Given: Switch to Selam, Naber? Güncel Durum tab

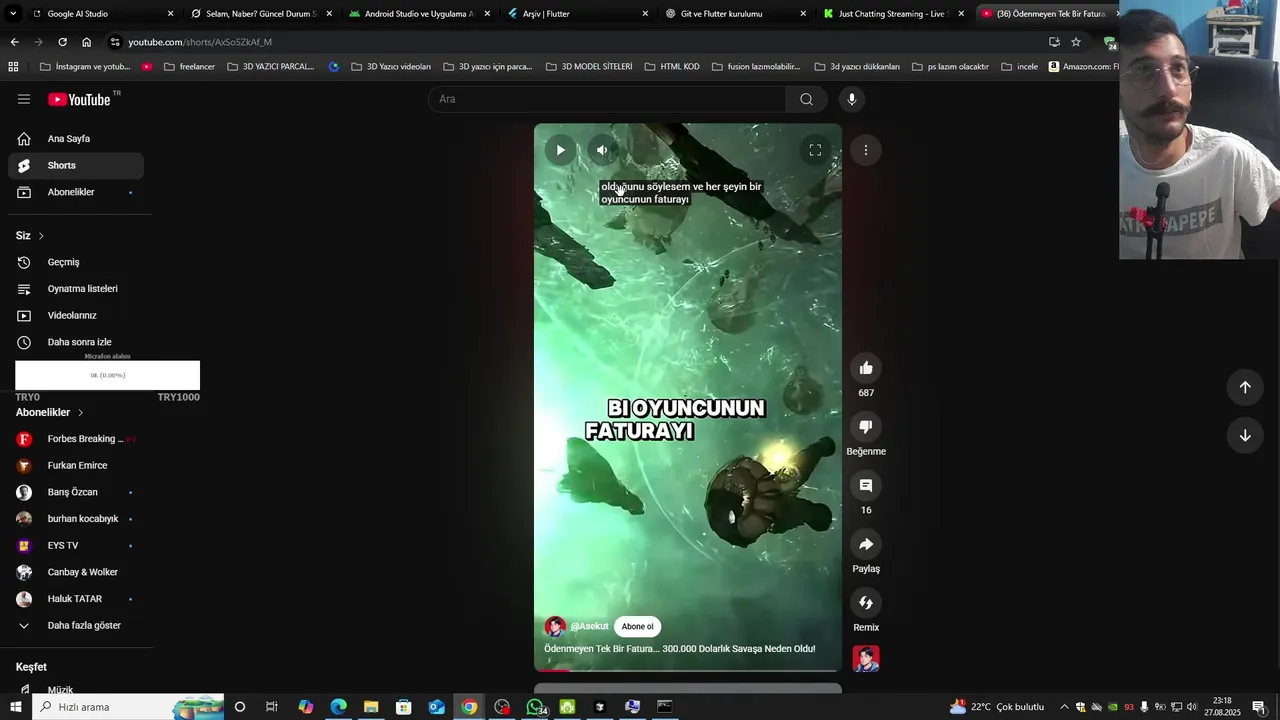Looking at the screenshot, I should pos(260,14).
